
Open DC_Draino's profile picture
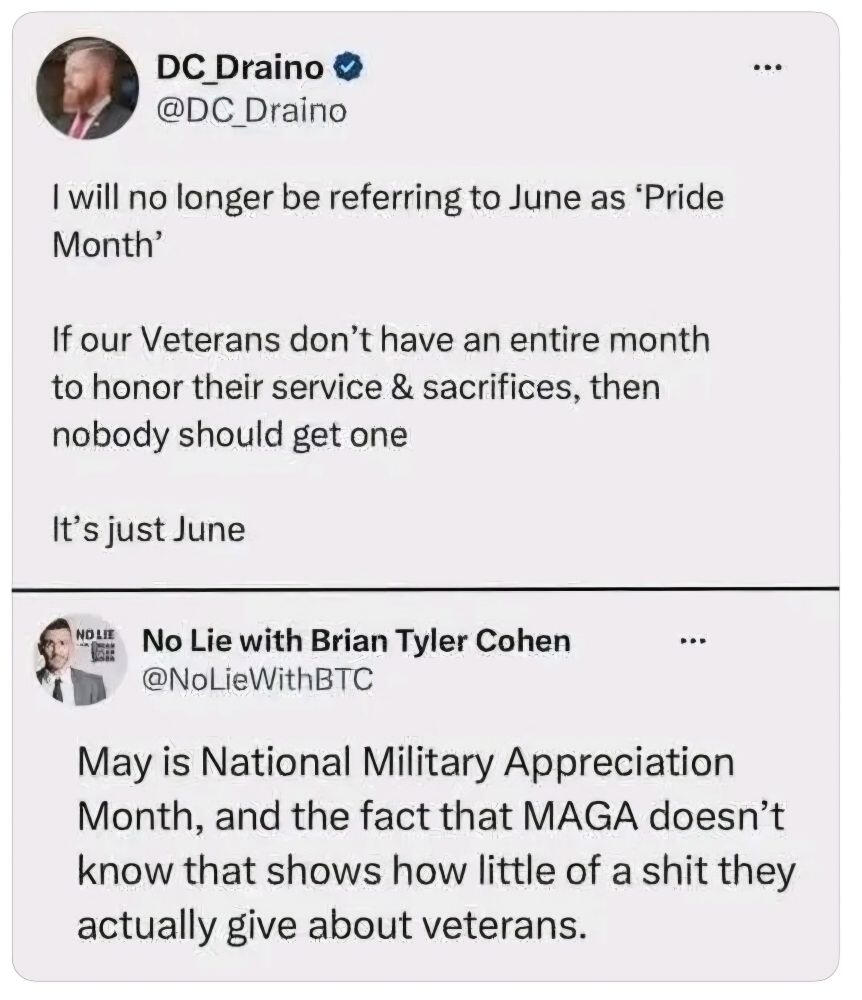(x=87, y=88)
